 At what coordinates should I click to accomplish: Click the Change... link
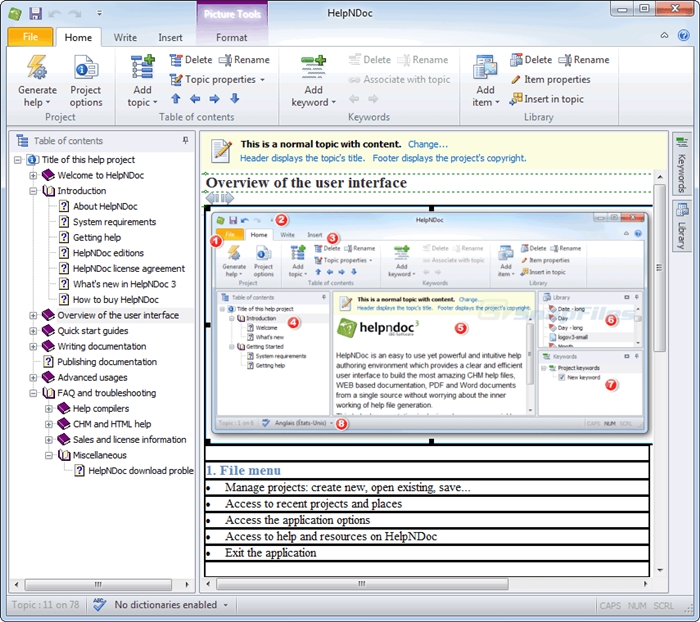click(428, 144)
